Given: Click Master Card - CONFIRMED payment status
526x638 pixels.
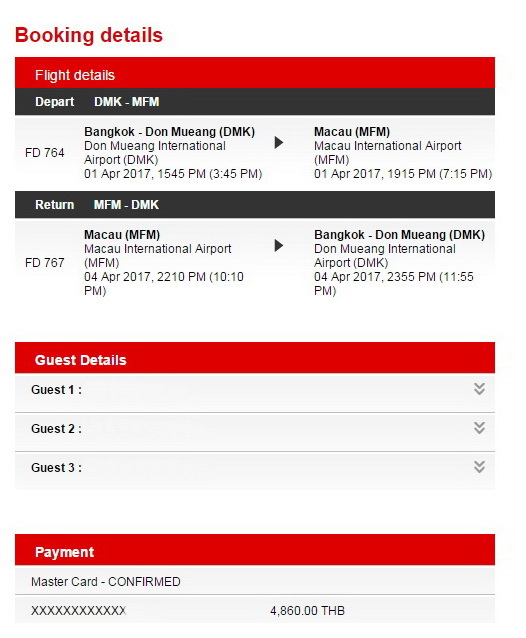Looking at the screenshot, I should 106,582.
